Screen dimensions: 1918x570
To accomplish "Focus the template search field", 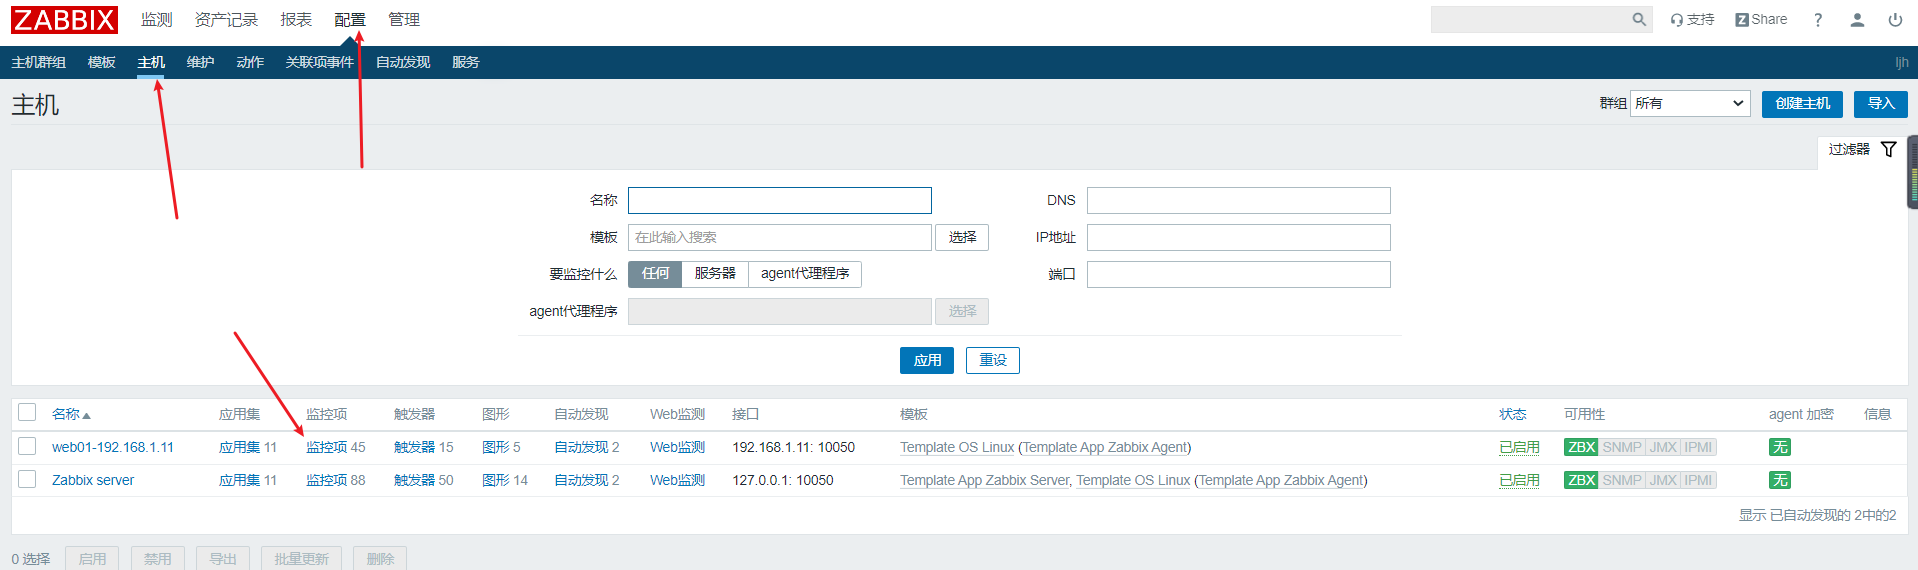I will [x=780, y=237].
